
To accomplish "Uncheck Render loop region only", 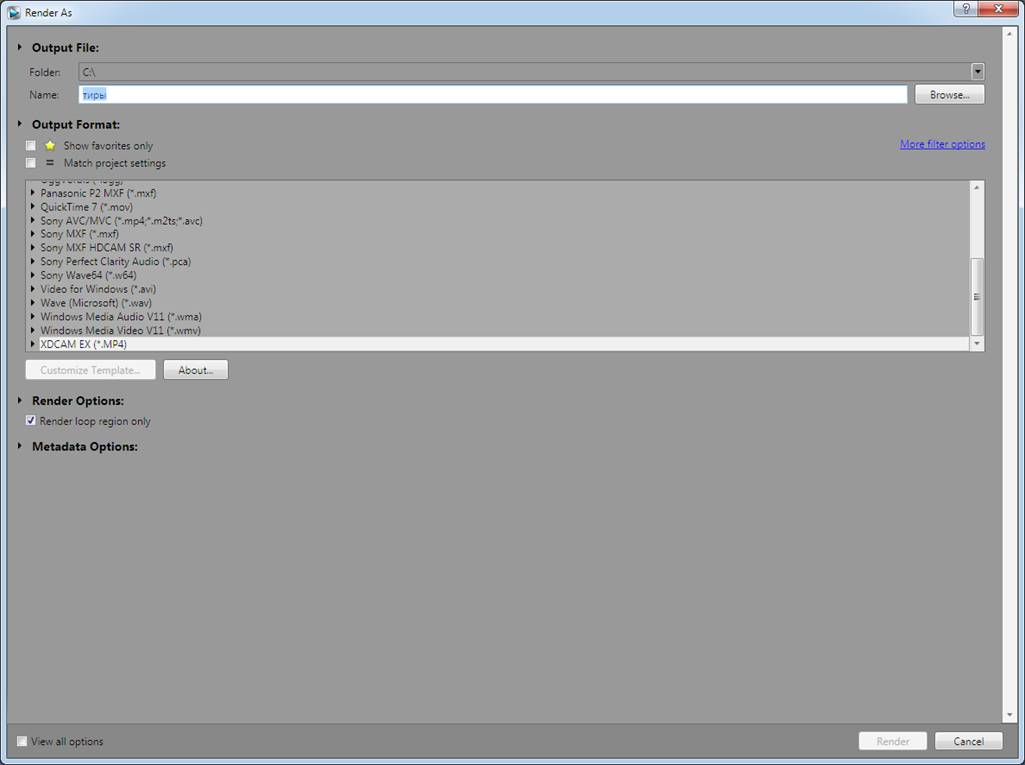I will [31, 420].
